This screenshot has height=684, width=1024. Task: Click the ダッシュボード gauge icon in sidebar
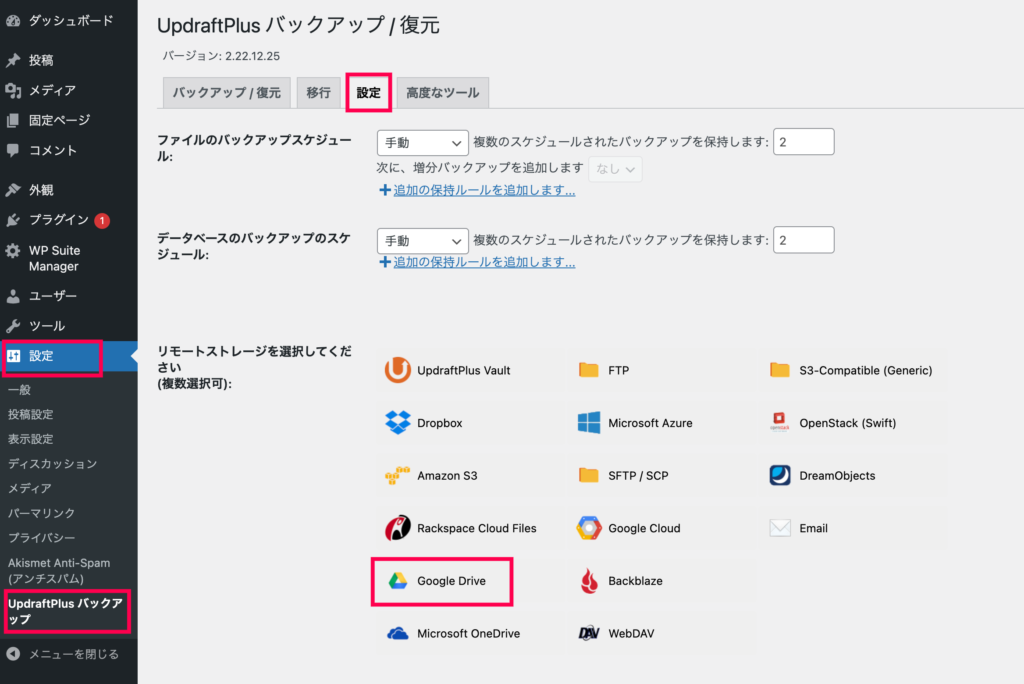click(x=13, y=21)
